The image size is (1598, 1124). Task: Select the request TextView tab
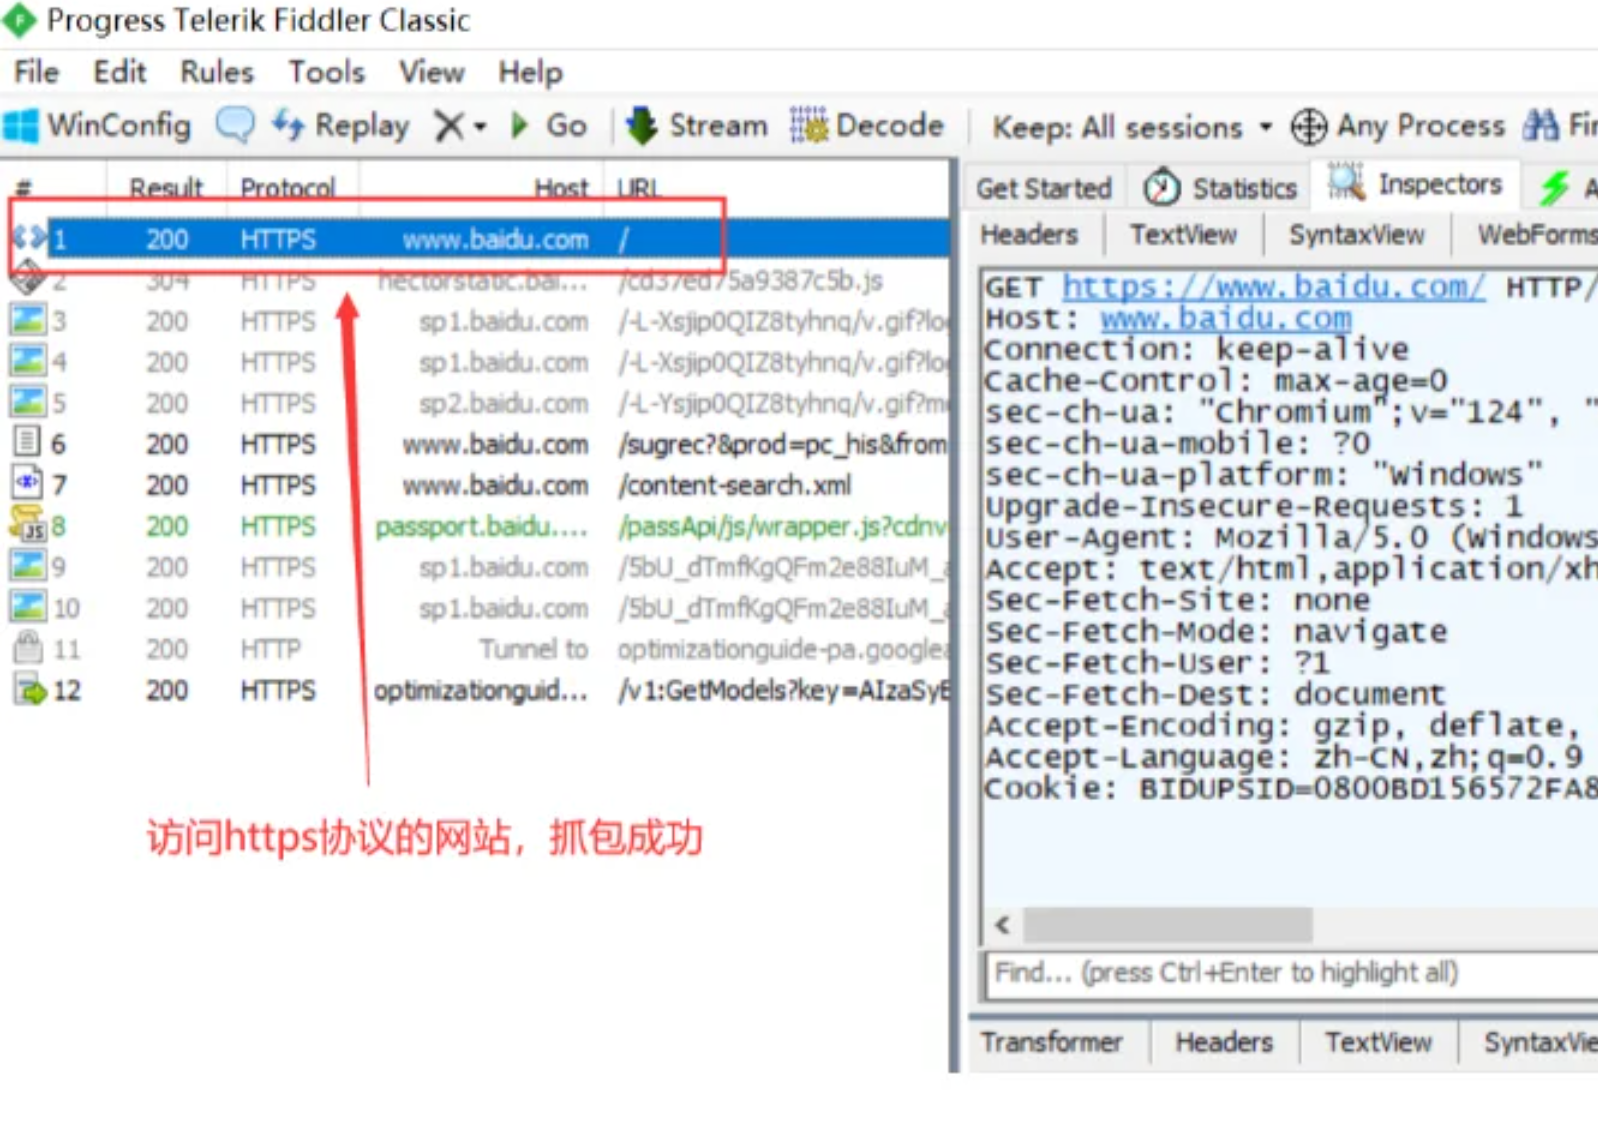click(x=1183, y=235)
